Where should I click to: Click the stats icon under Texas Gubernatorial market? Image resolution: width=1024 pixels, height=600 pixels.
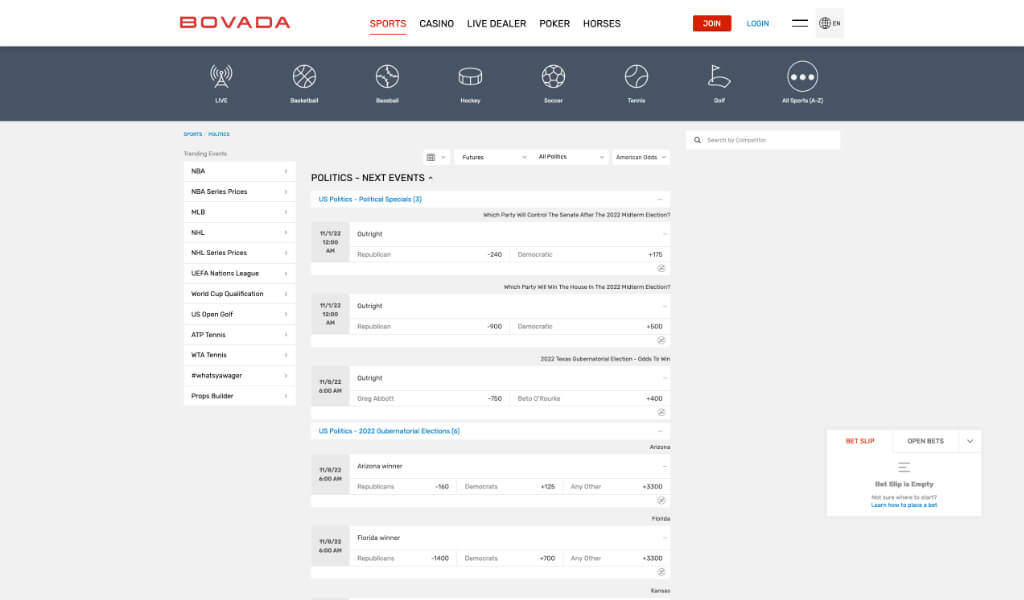661,413
